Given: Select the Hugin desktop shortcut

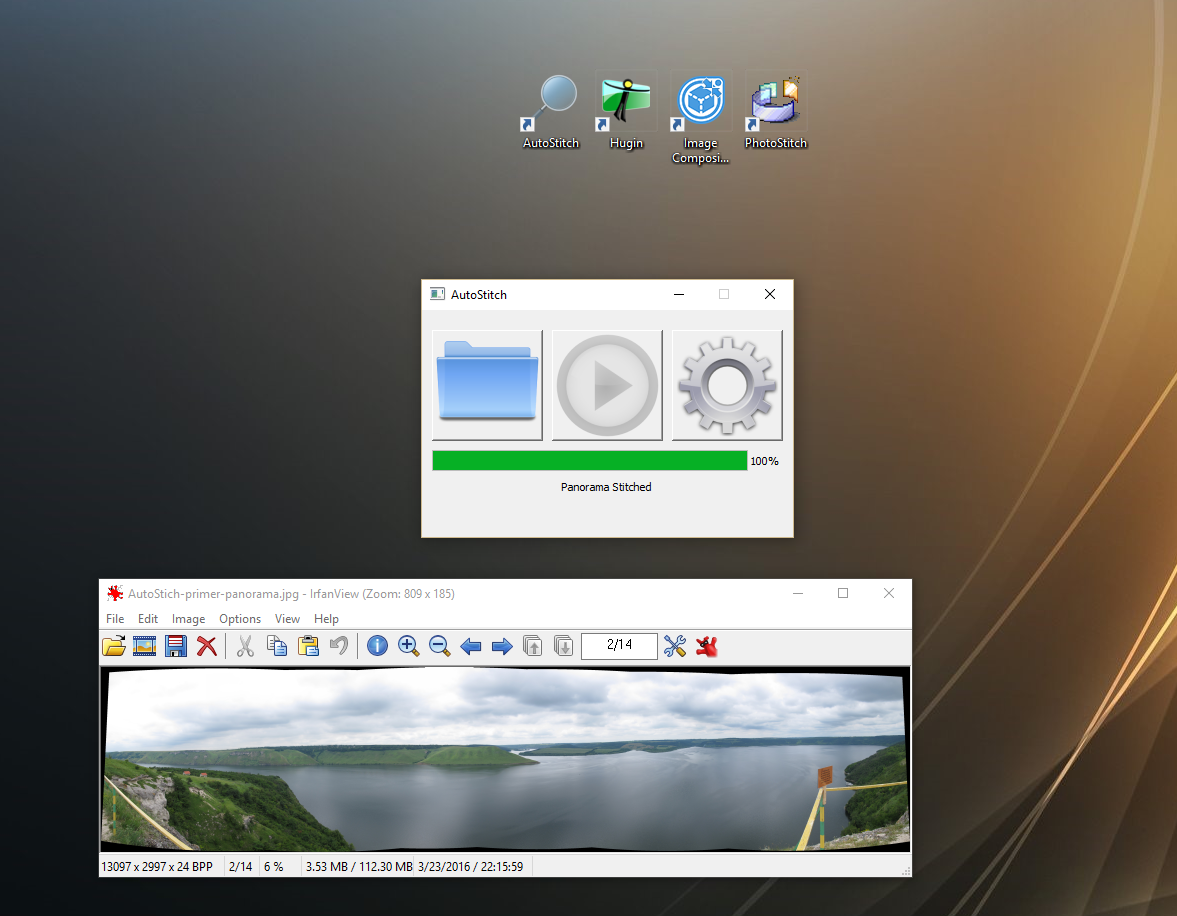Looking at the screenshot, I should pyautogui.click(x=626, y=112).
